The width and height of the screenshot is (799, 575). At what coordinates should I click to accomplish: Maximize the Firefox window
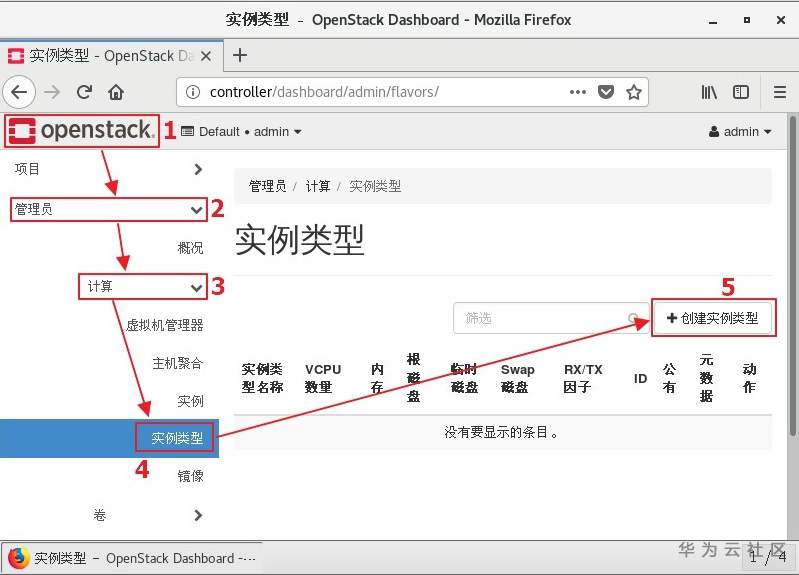coord(747,20)
